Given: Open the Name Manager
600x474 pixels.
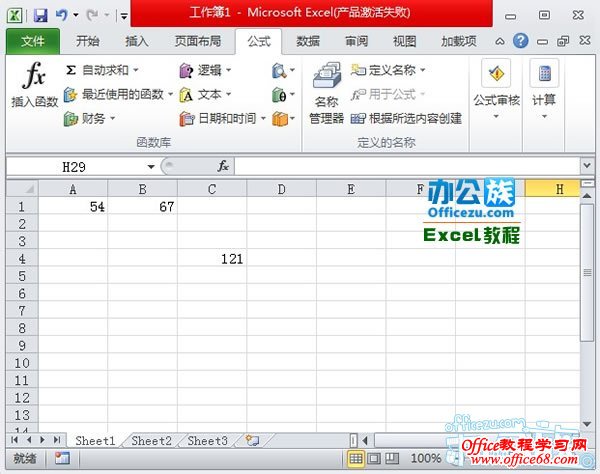Looking at the screenshot, I should click(326, 93).
